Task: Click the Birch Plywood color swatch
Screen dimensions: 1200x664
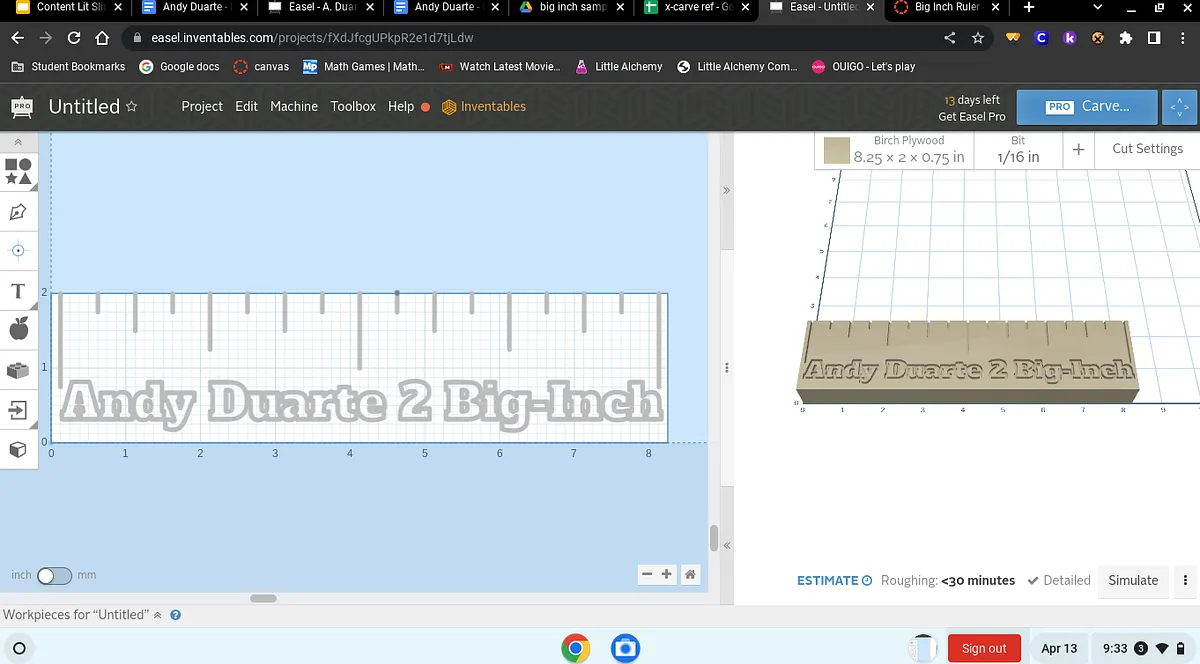Action: point(836,150)
